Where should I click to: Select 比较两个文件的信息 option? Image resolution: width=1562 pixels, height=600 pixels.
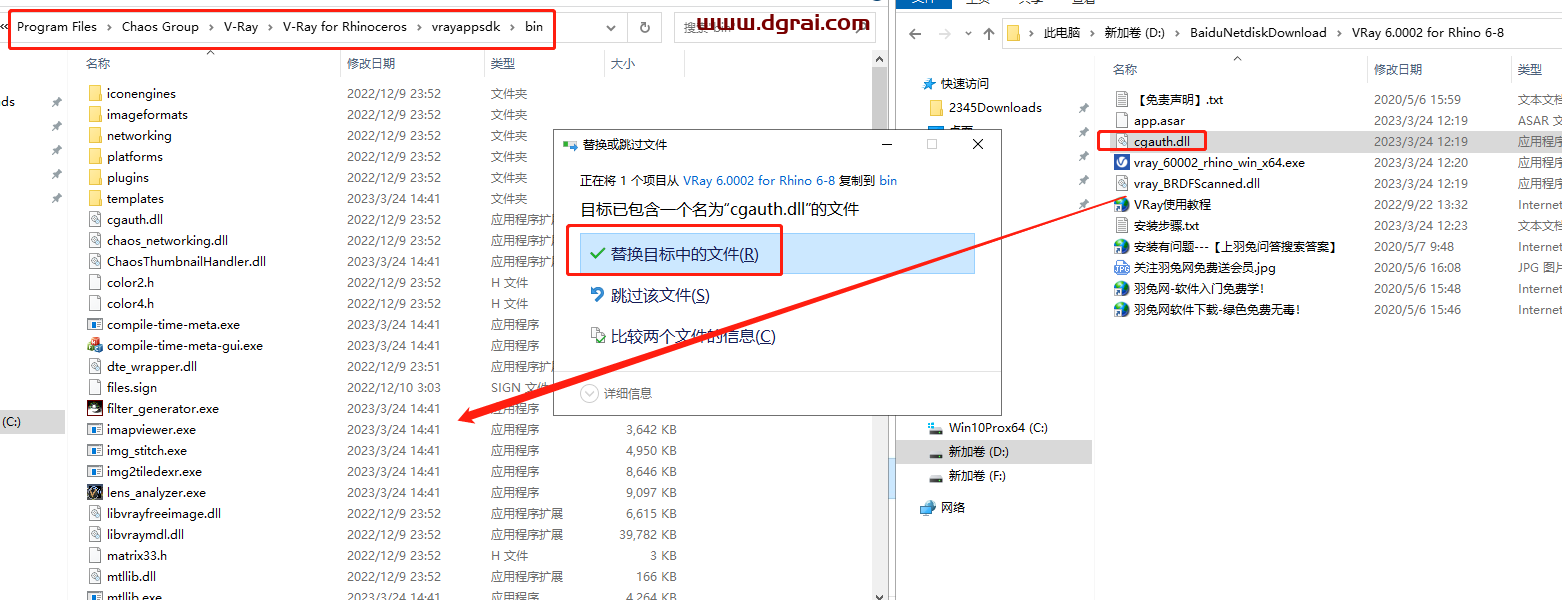pos(692,337)
